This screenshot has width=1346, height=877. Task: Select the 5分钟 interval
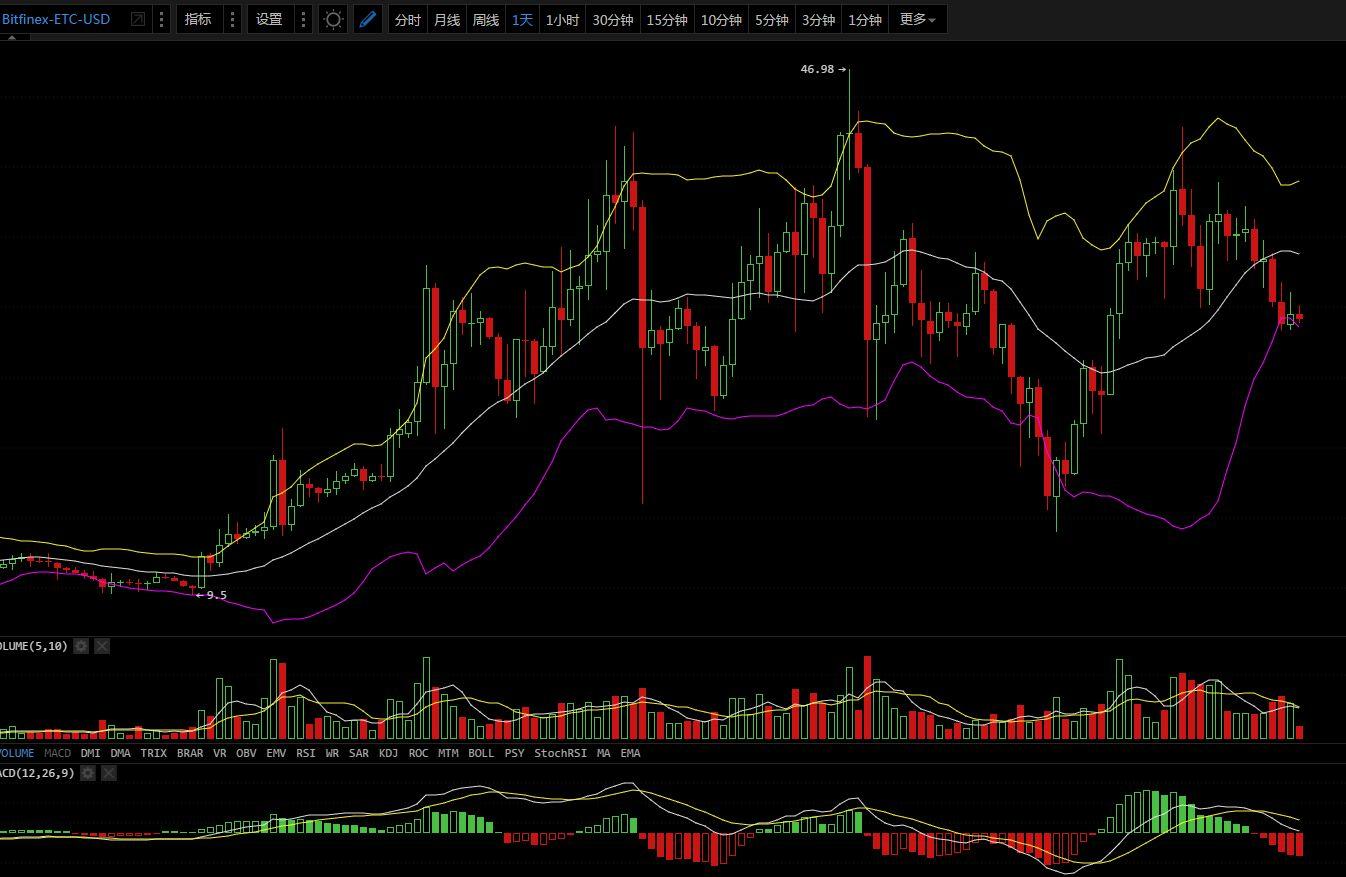coord(771,20)
